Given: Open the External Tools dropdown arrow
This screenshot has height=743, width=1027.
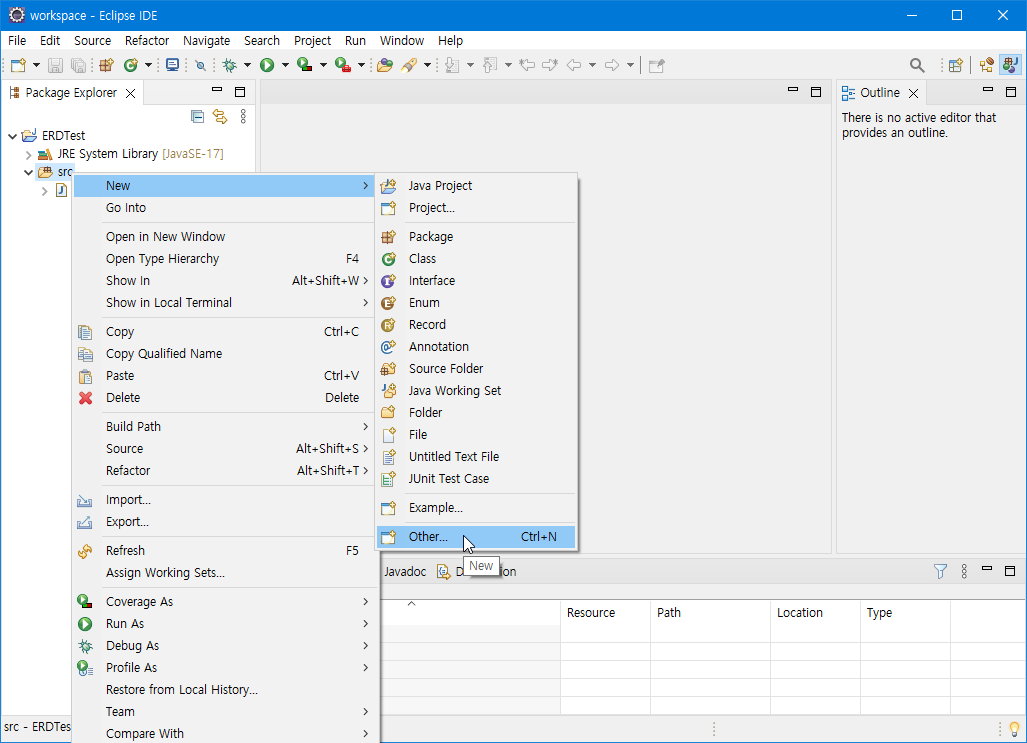Looking at the screenshot, I should (361, 65).
